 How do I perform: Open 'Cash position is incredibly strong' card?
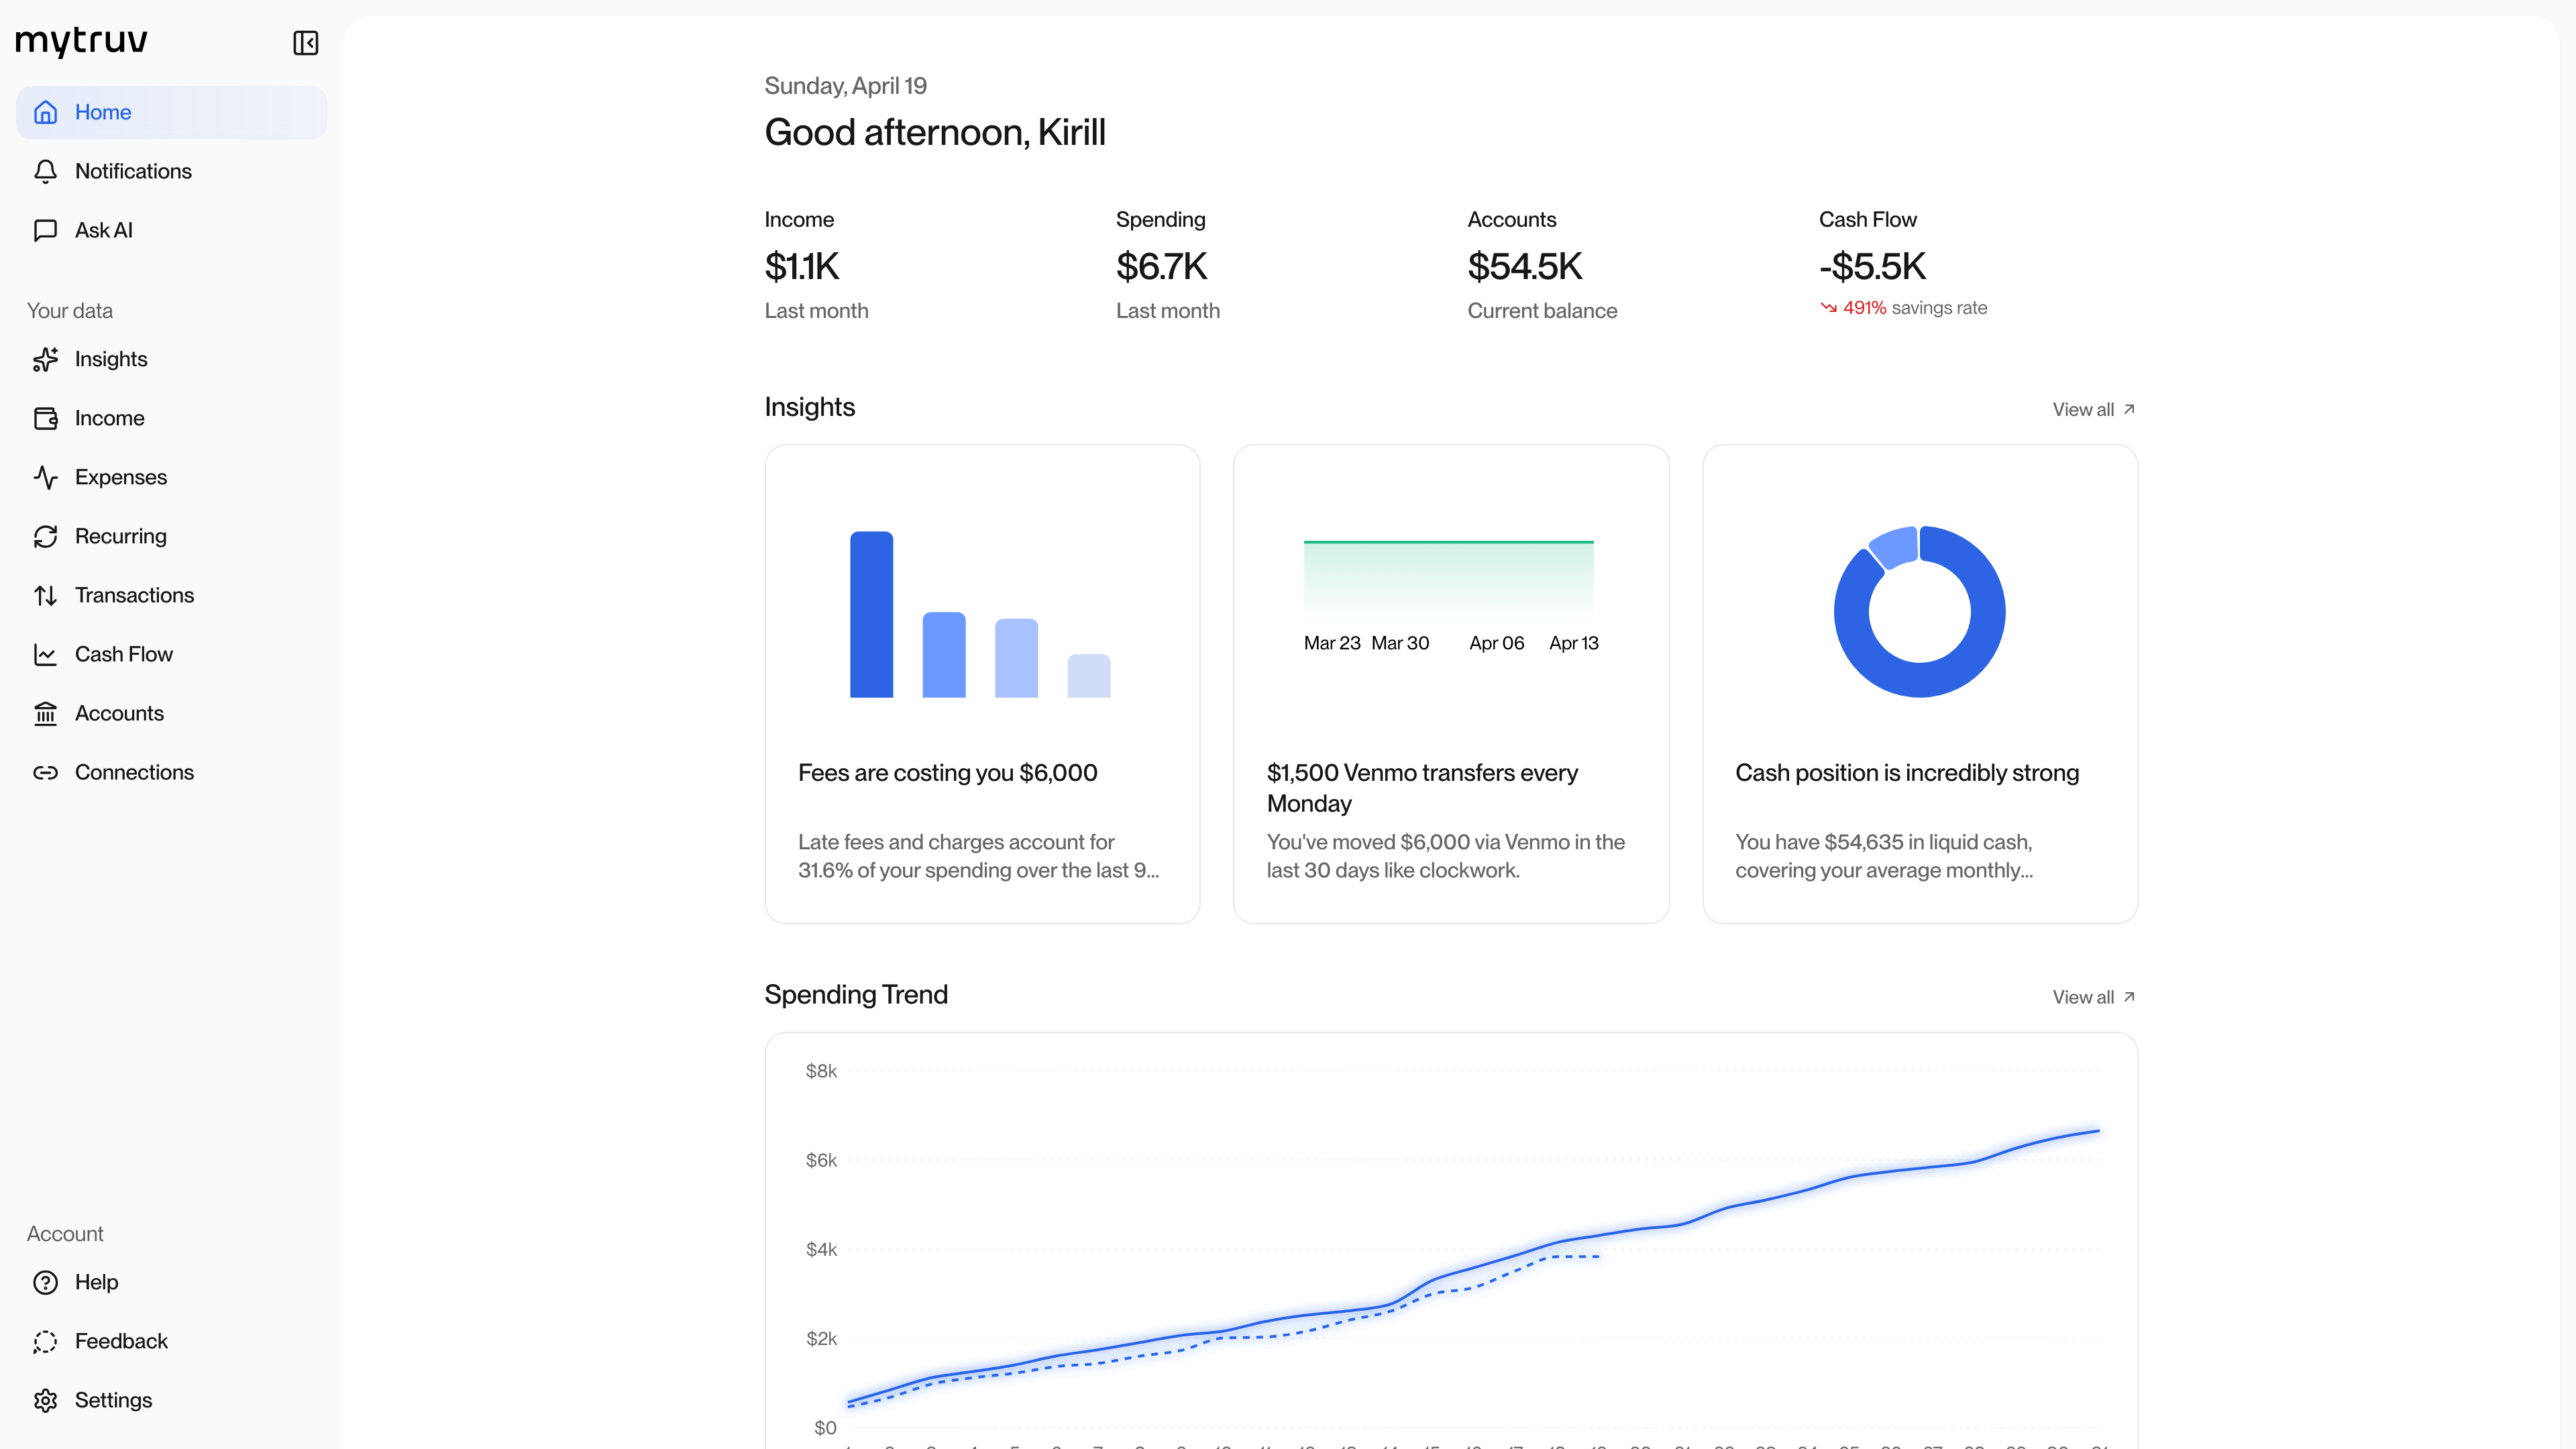point(1920,684)
